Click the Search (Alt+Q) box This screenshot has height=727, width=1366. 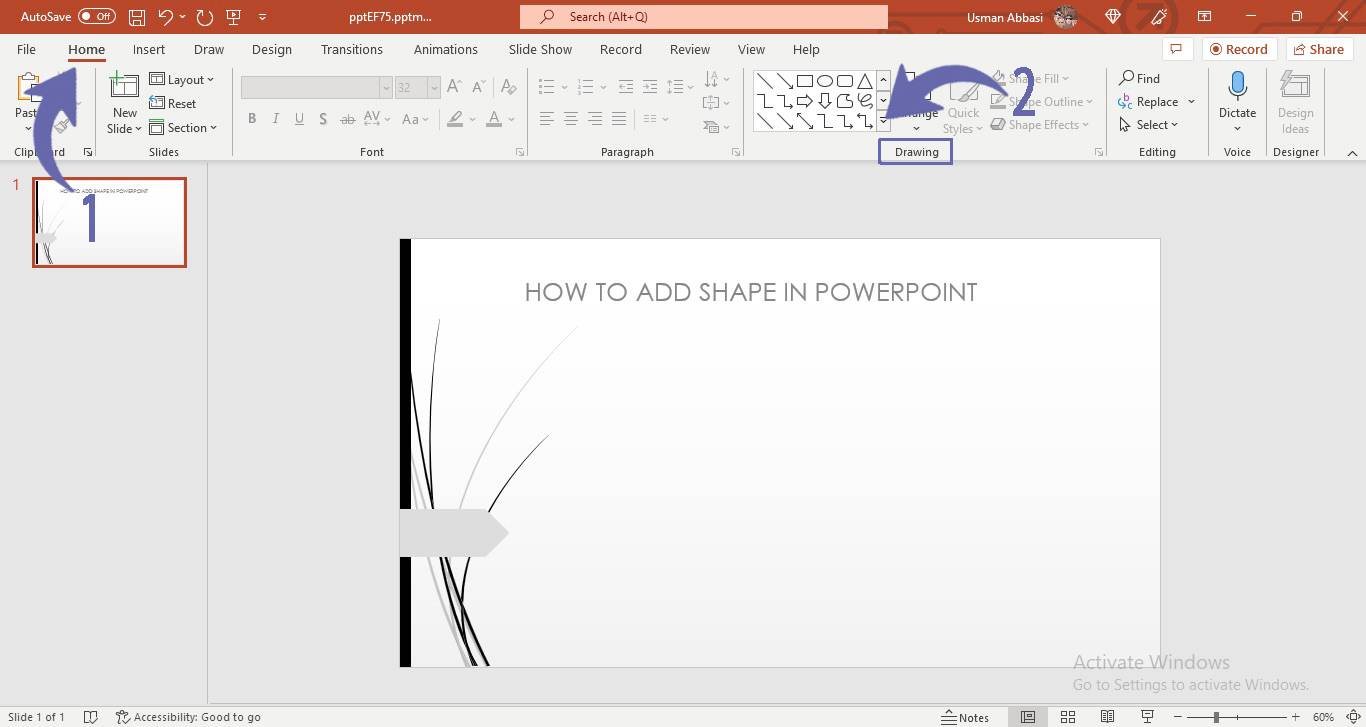(704, 17)
